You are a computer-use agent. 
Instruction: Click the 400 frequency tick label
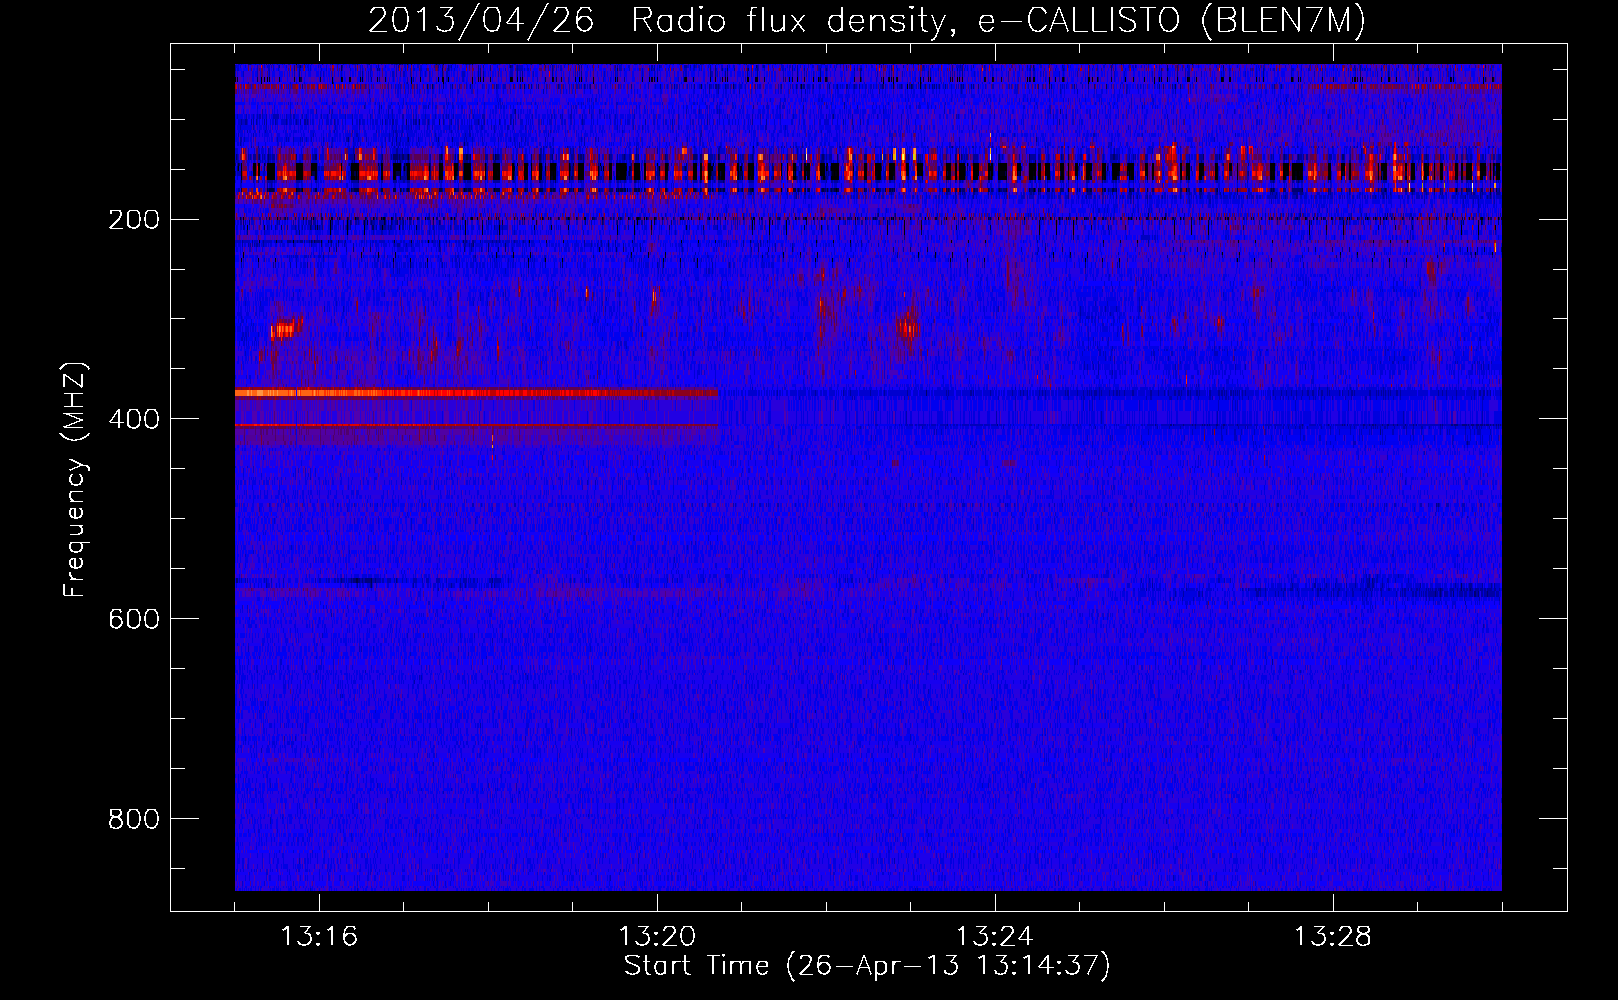[x=134, y=419]
